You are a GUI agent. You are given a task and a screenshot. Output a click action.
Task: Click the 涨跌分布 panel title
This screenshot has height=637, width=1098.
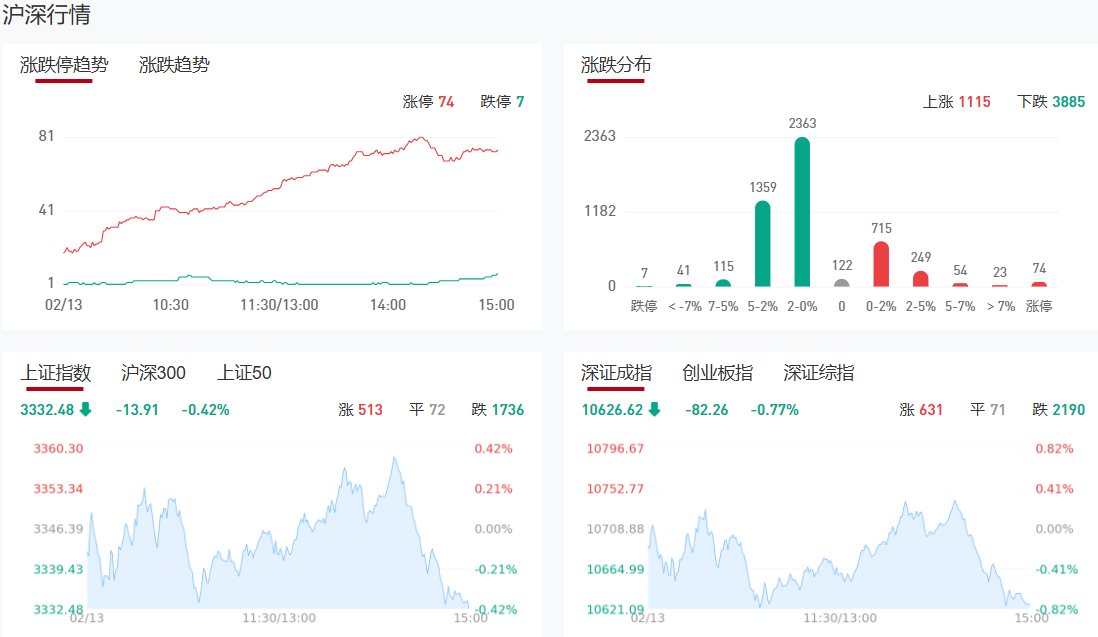coord(616,66)
